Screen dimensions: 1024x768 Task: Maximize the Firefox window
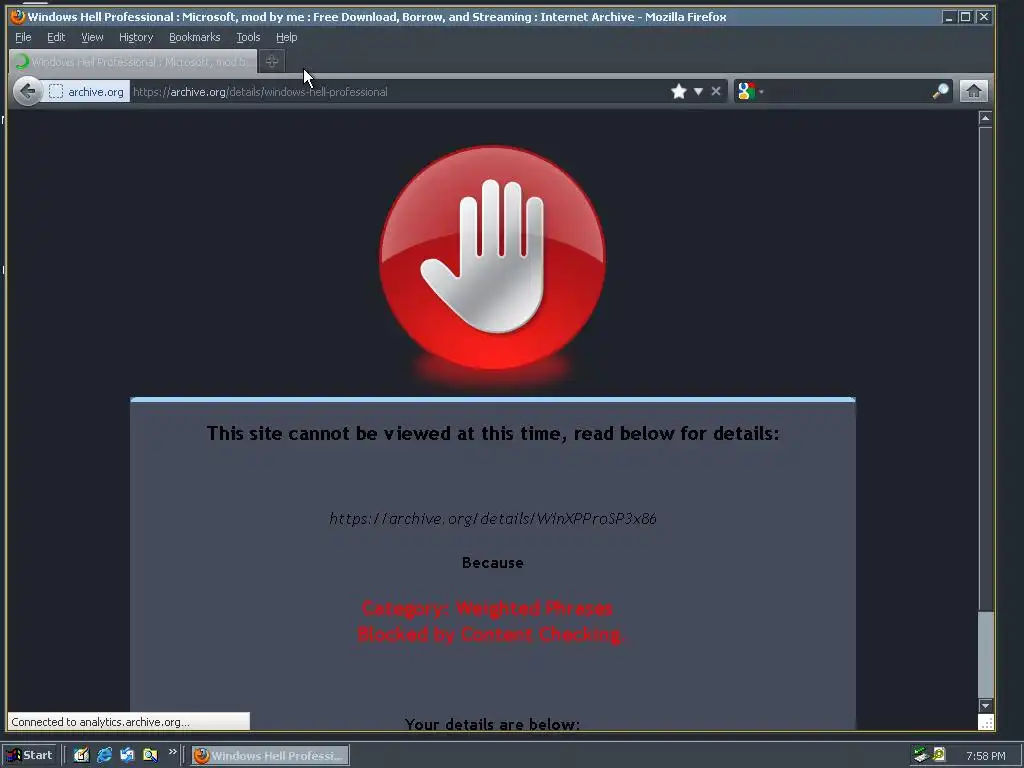pos(966,17)
